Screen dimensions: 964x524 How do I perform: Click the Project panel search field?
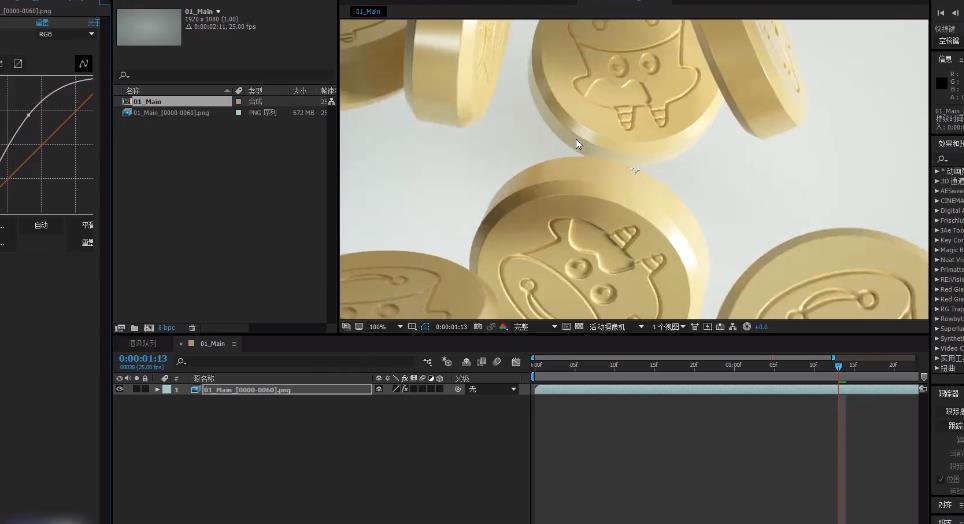(x=224, y=75)
